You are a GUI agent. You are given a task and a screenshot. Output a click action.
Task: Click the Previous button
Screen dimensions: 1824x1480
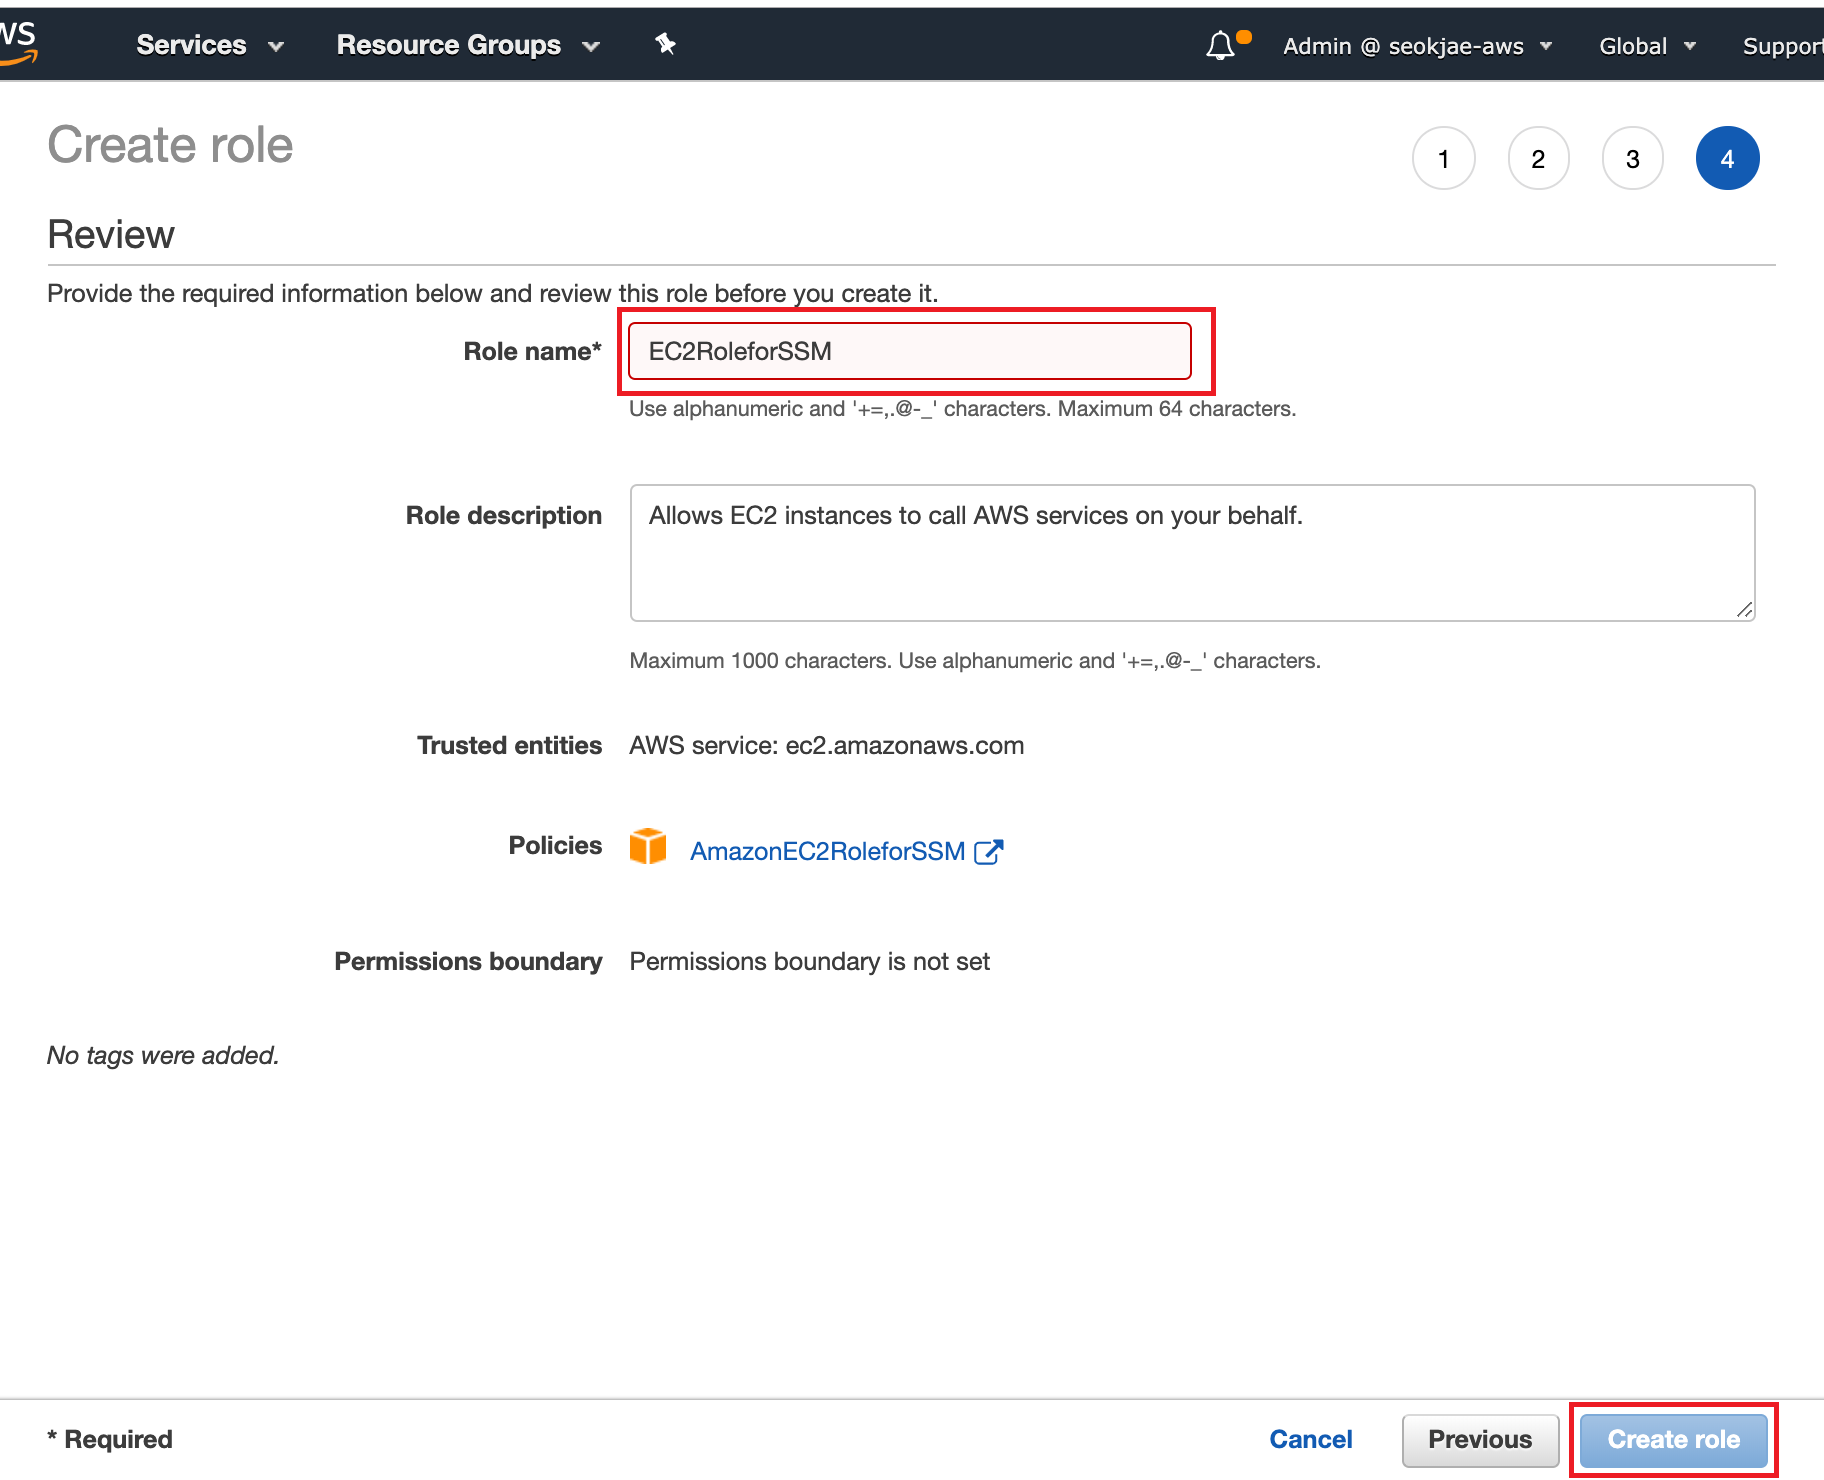[x=1480, y=1439]
